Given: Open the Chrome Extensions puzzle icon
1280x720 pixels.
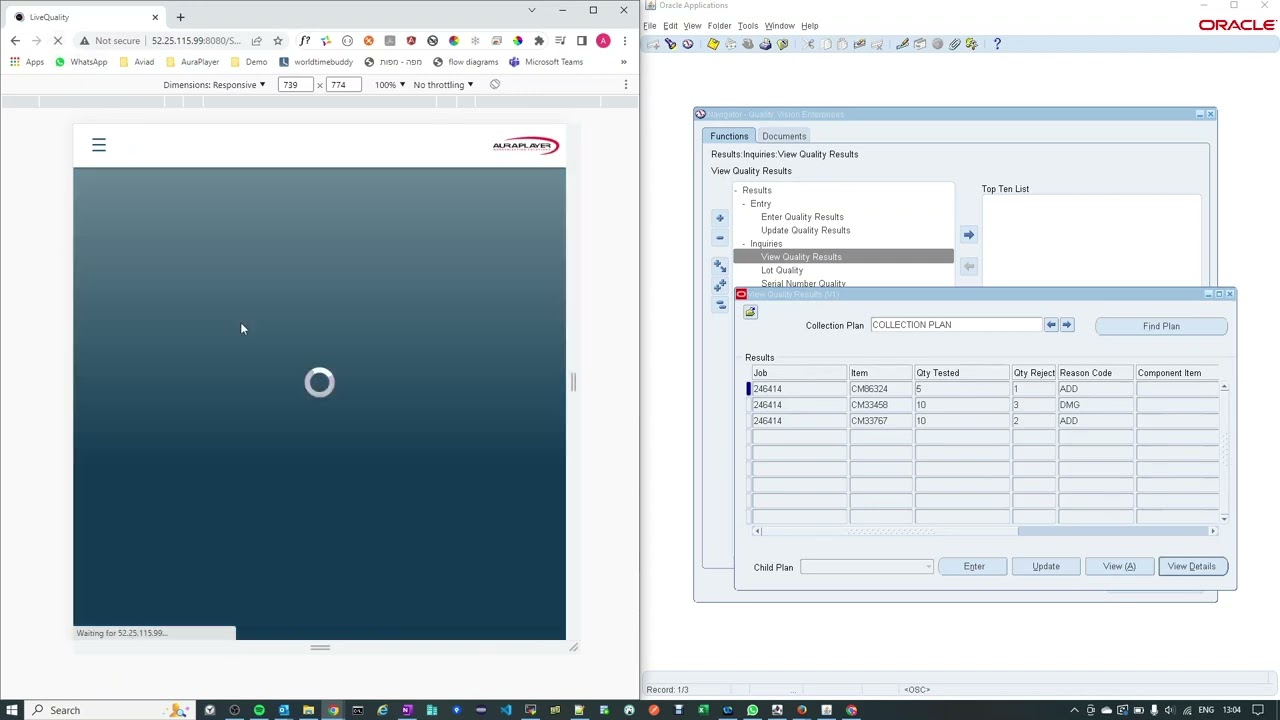Looking at the screenshot, I should pyautogui.click(x=539, y=41).
